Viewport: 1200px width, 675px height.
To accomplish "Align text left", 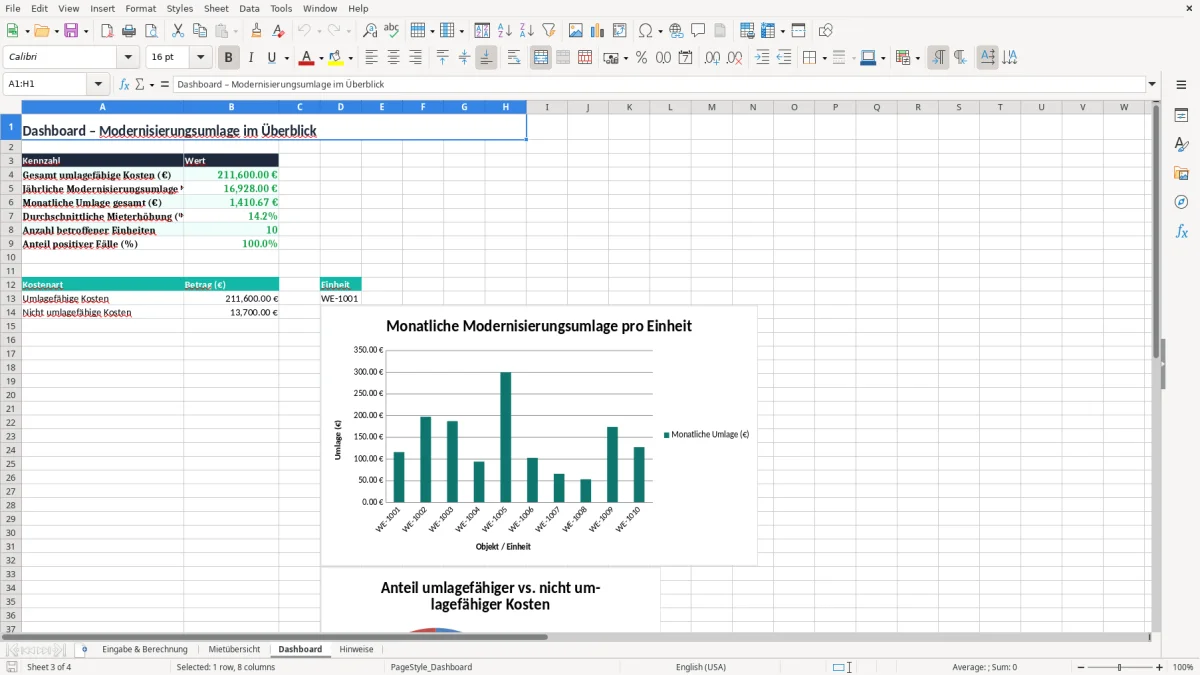I will pos(372,58).
